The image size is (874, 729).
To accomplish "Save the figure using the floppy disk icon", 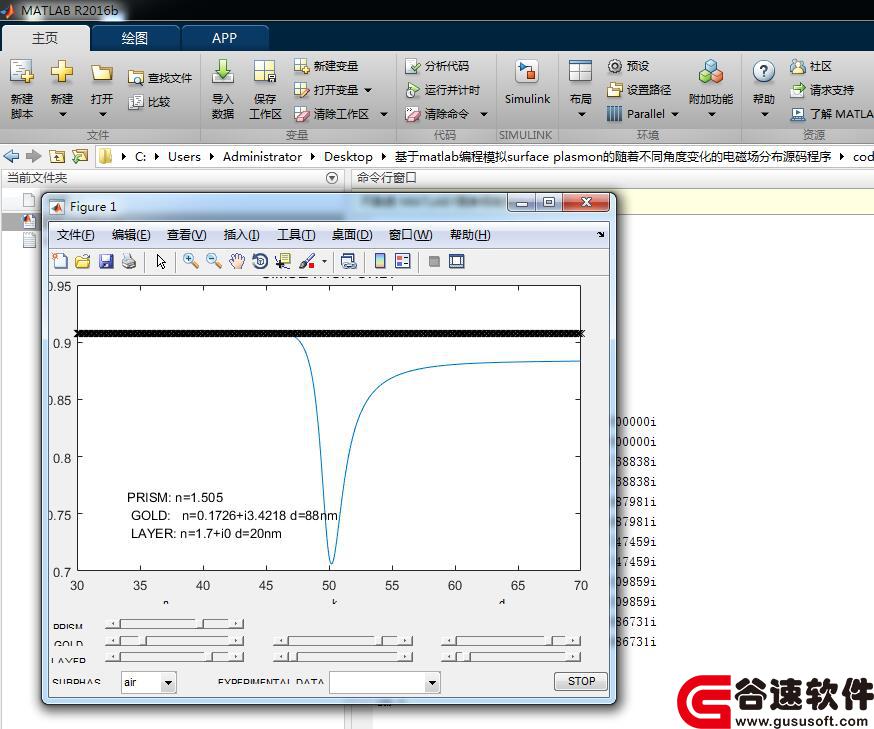I will point(106,261).
